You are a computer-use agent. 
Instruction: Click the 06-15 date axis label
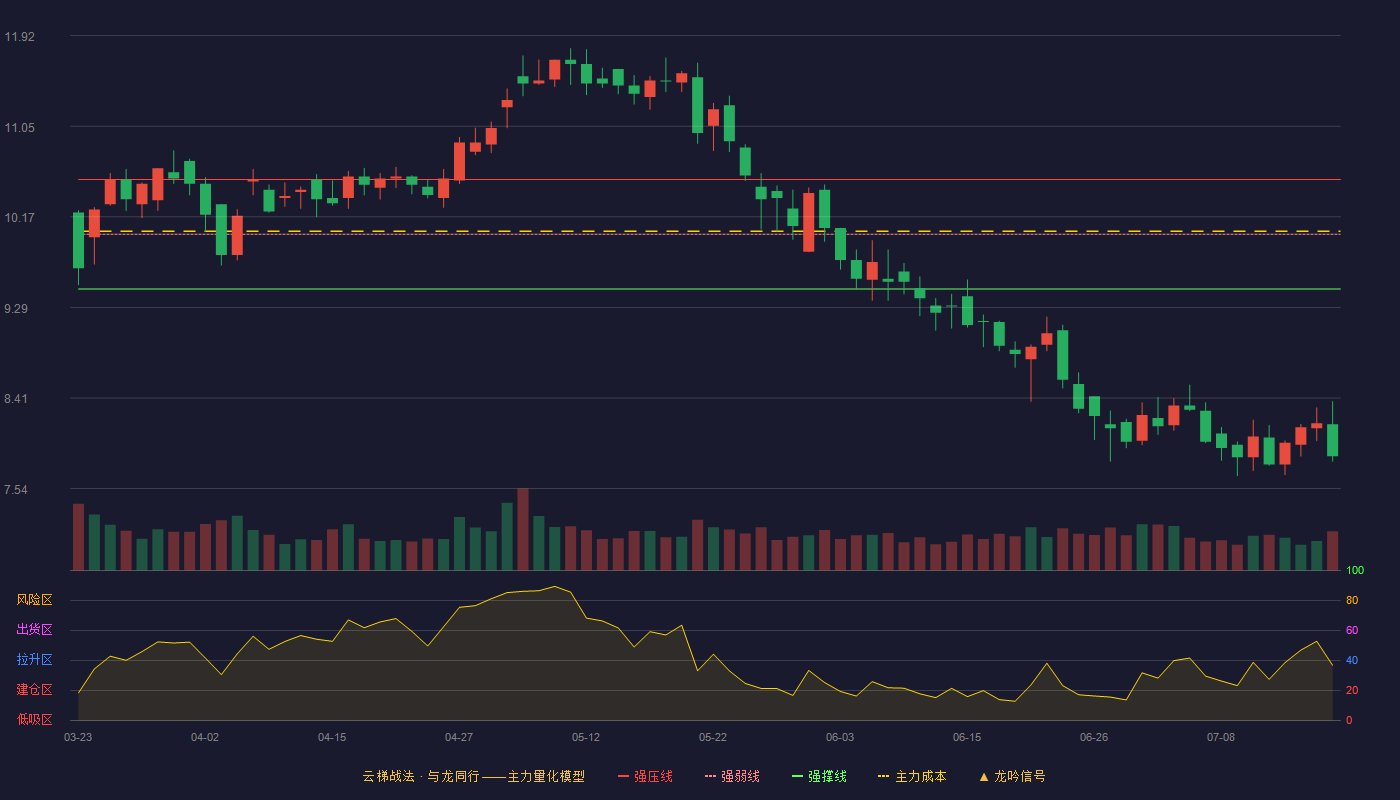pos(967,737)
